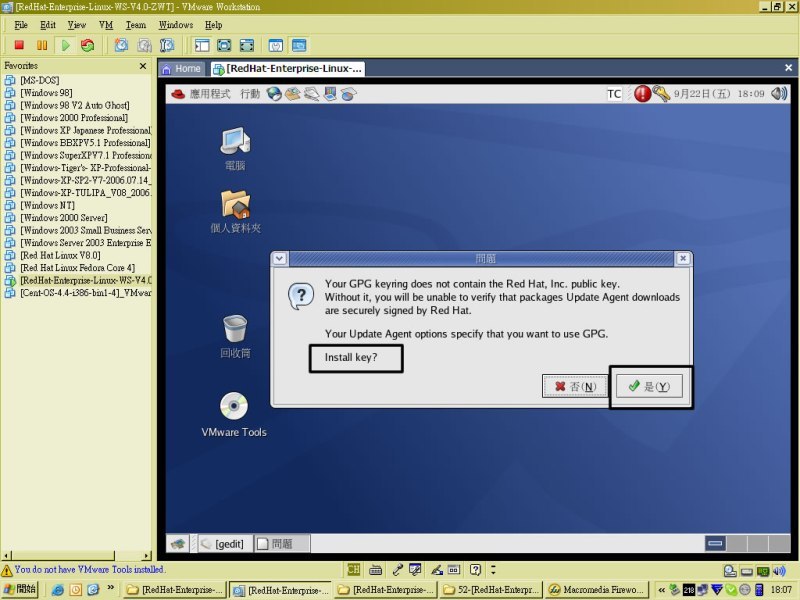The image size is (800, 600).
Task: Power off the virtual machine with the red stop icon
Action: (19, 45)
